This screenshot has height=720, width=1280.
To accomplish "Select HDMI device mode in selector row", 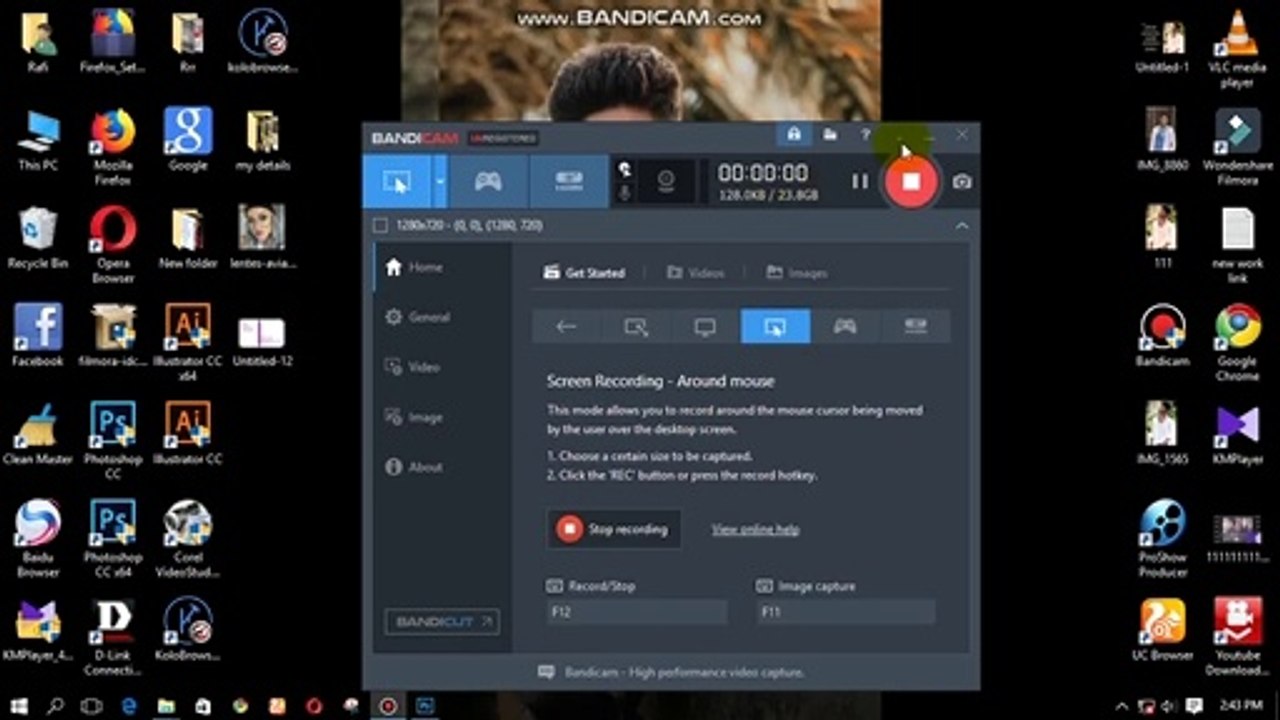I will 915,326.
